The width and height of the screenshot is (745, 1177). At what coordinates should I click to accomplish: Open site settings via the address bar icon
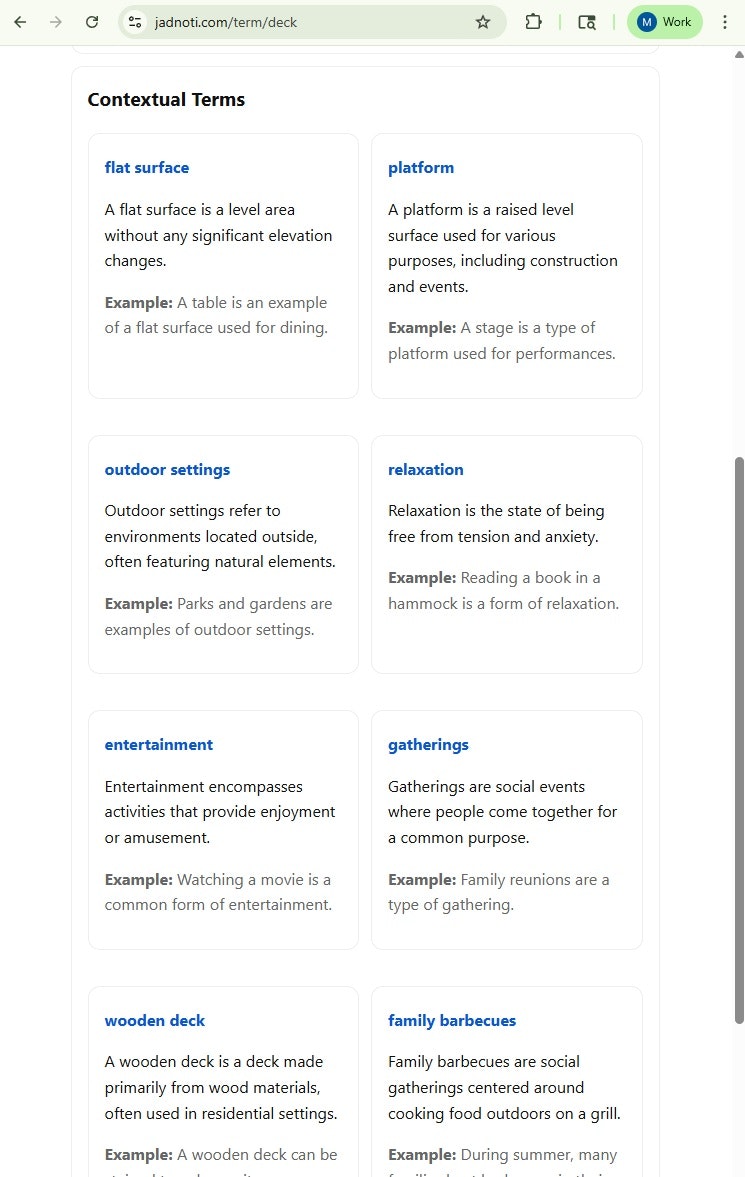pos(135,21)
